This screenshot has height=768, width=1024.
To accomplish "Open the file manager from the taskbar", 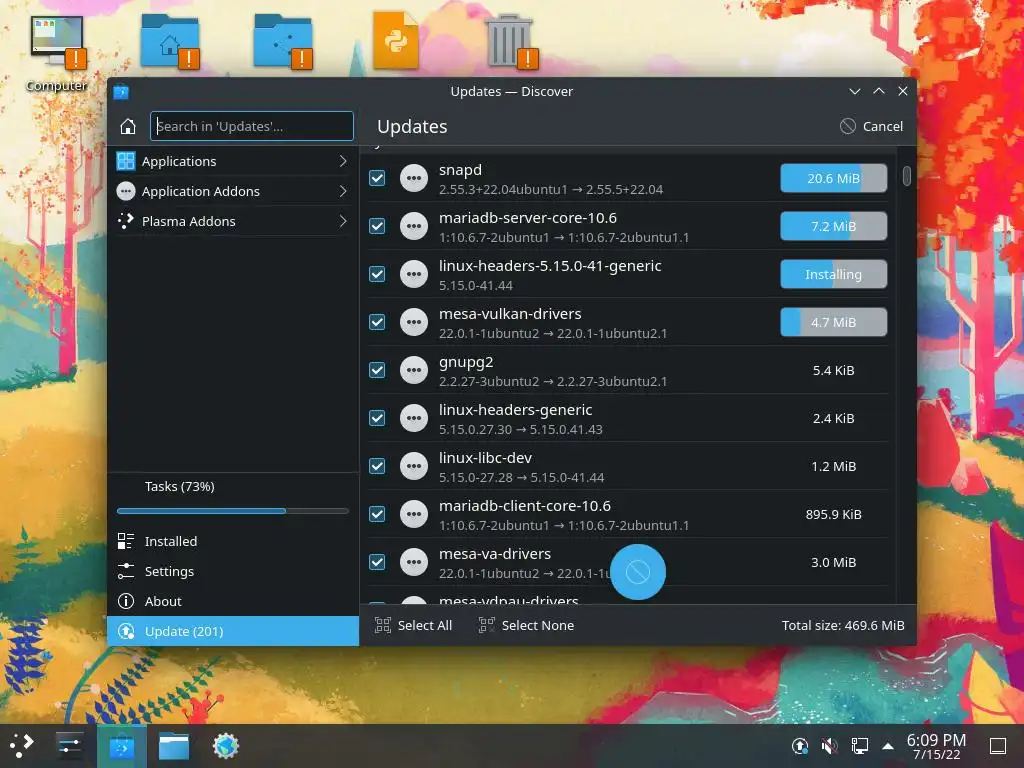I will tap(174, 745).
